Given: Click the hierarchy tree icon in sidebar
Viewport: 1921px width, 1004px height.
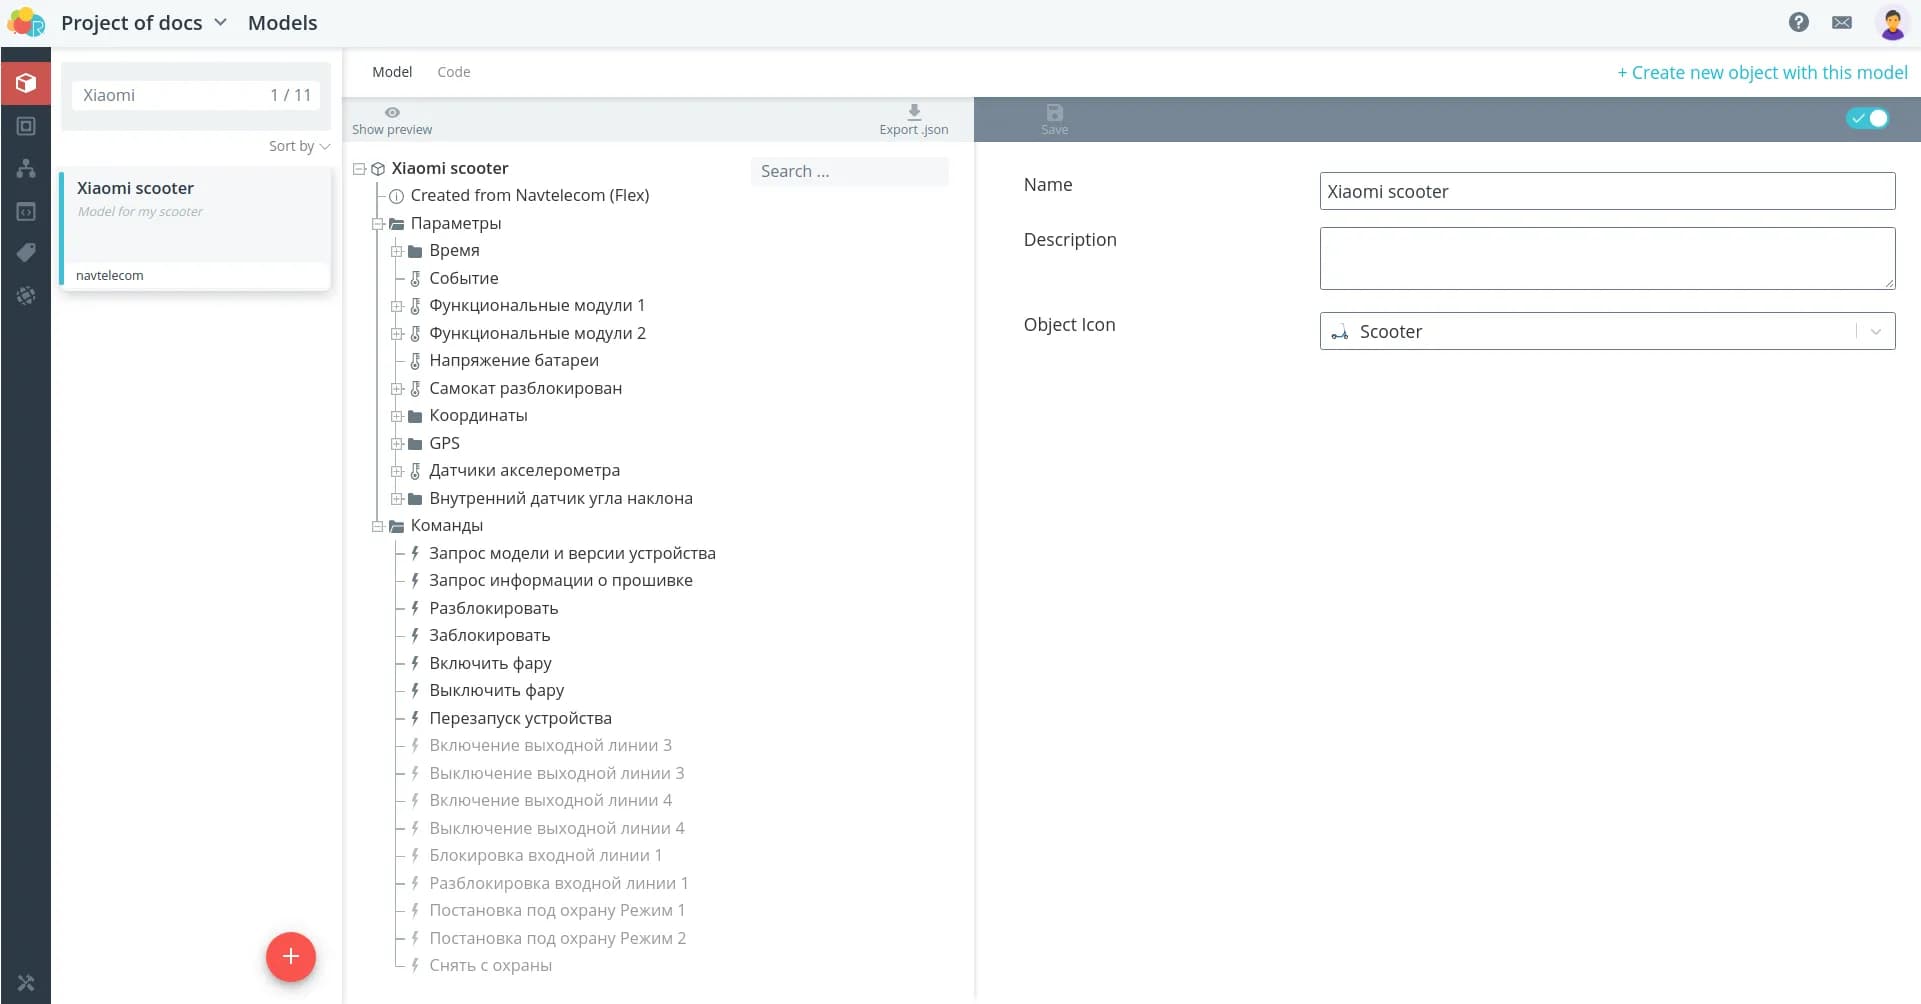Looking at the screenshot, I should click(x=26, y=168).
